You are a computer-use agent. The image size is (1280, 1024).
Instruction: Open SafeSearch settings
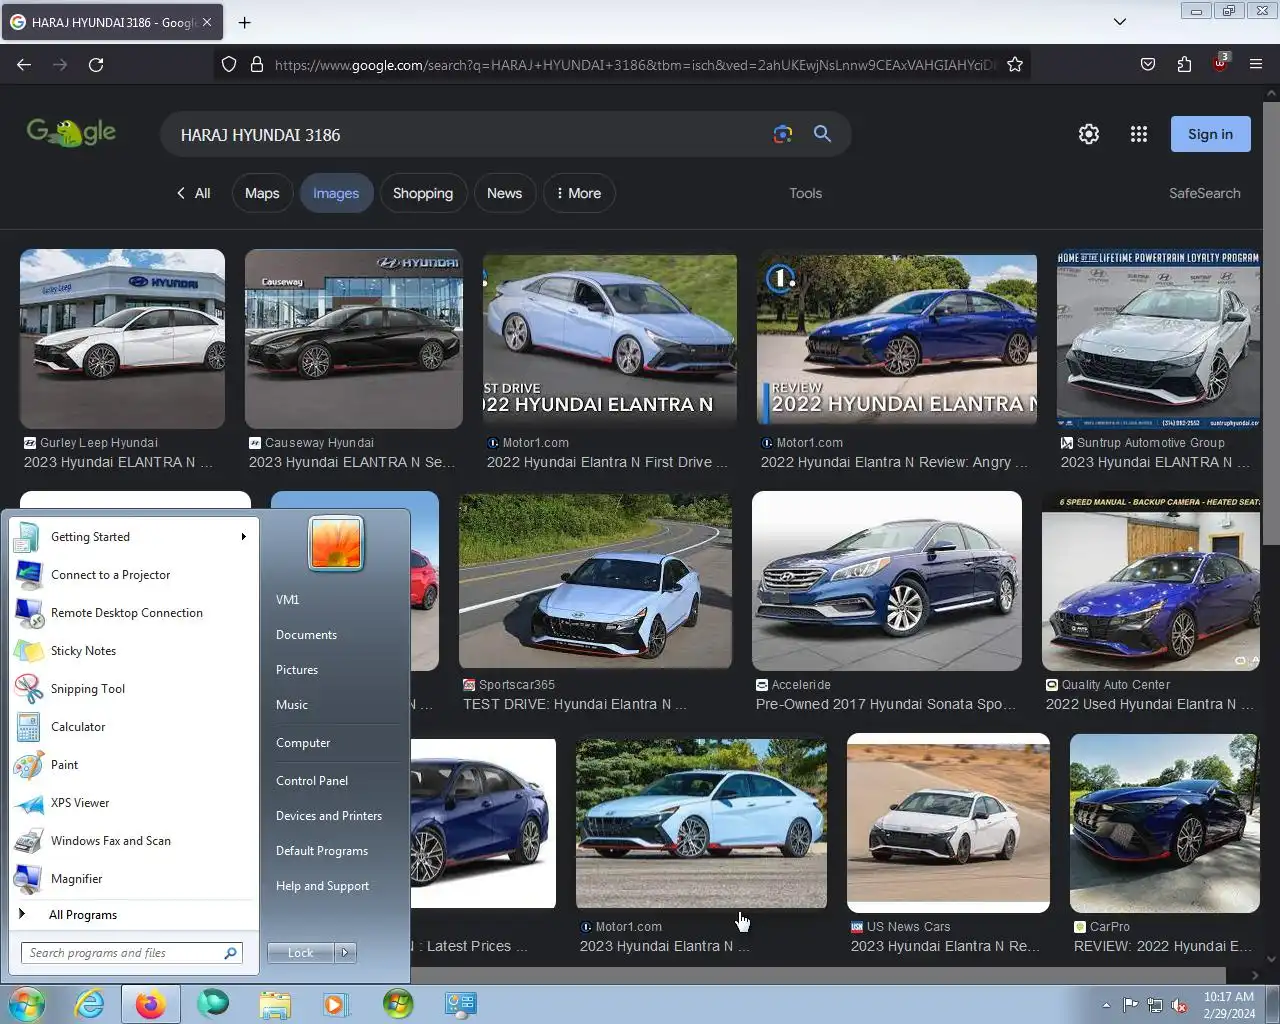tap(1204, 193)
